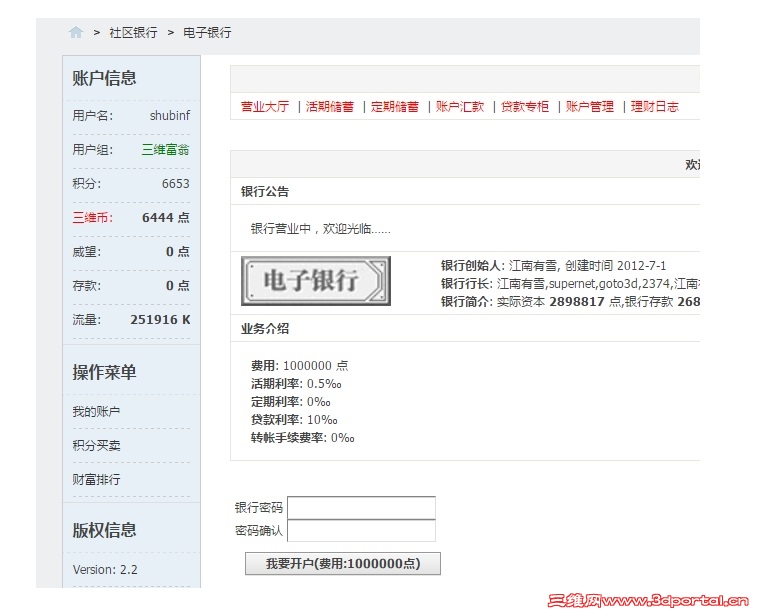Switch to 贷款专柜 tab
Image resolution: width=768 pixels, height=614 pixels.
click(525, 107)
